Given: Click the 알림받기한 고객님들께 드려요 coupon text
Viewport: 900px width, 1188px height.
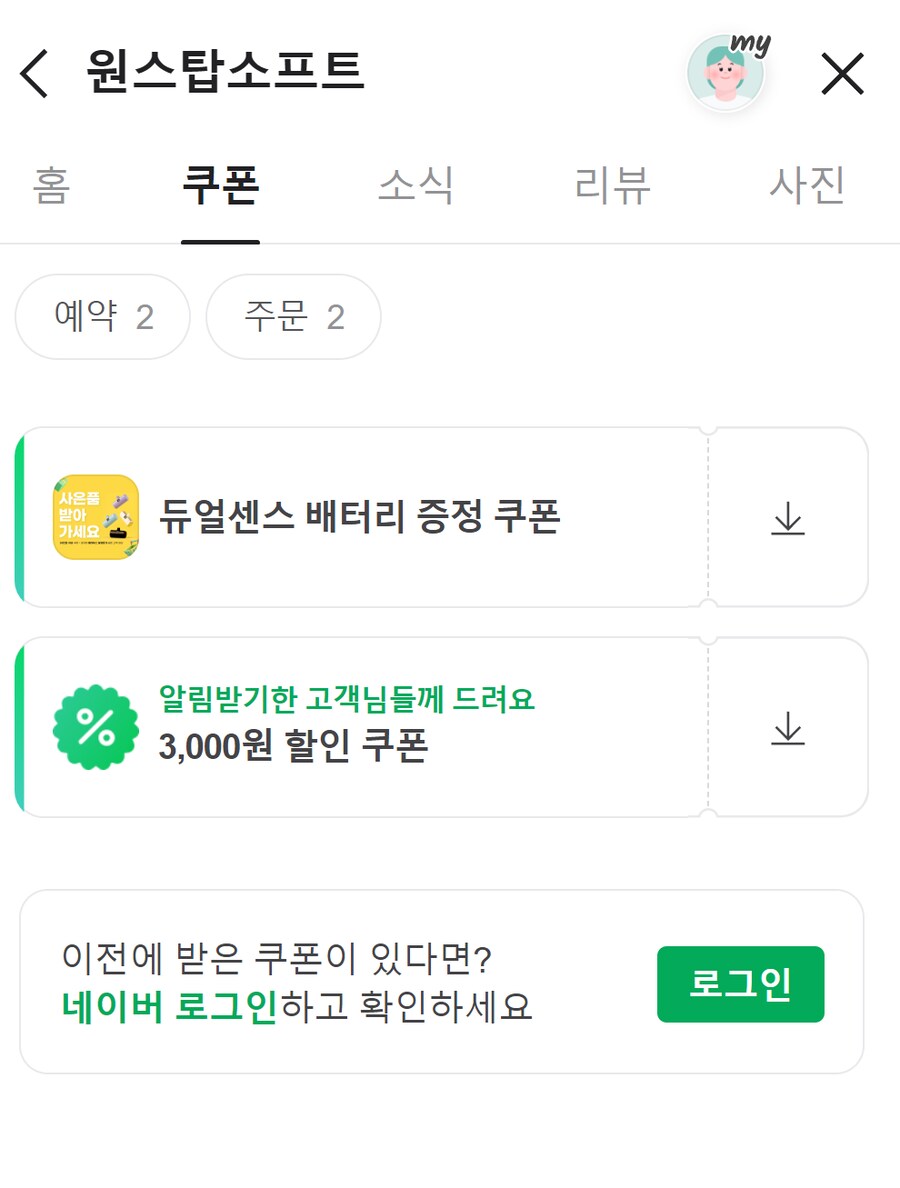Looking at the screenshot, I should tap(346, 699).
